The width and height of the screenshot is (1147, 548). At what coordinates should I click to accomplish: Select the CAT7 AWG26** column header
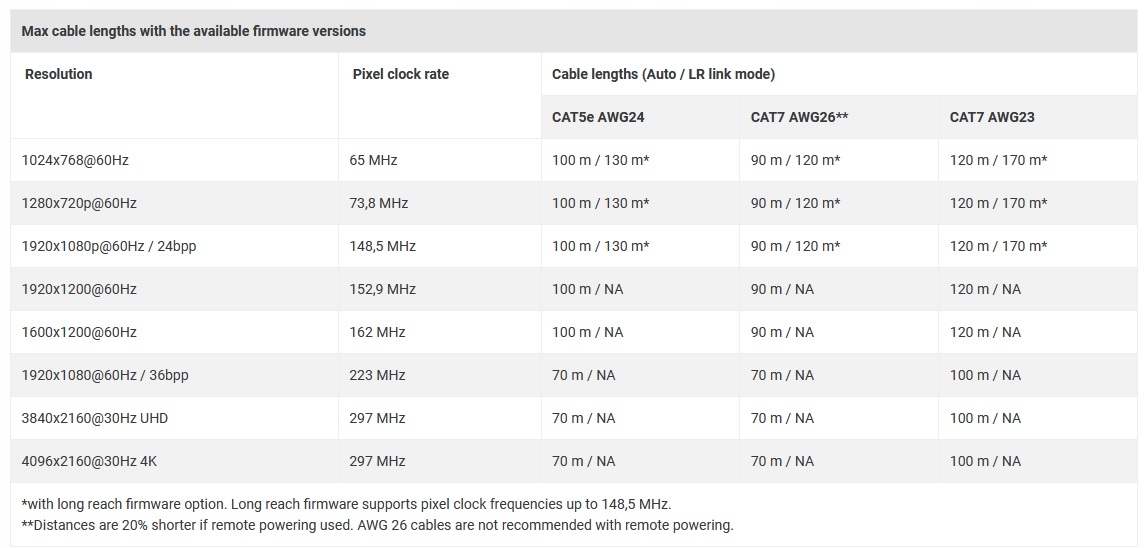click(799, 117)
